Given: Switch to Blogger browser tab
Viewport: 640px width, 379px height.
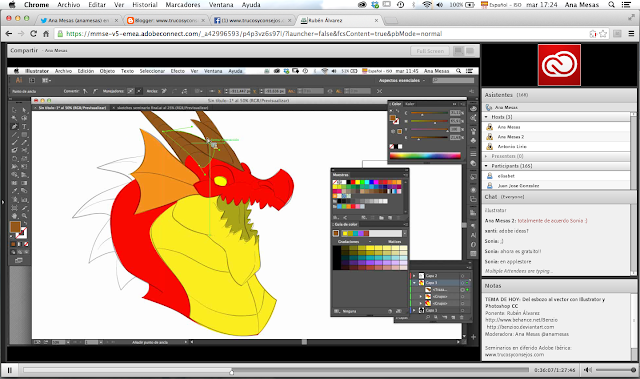Looking at the screenshot, I should coord(166,20).
